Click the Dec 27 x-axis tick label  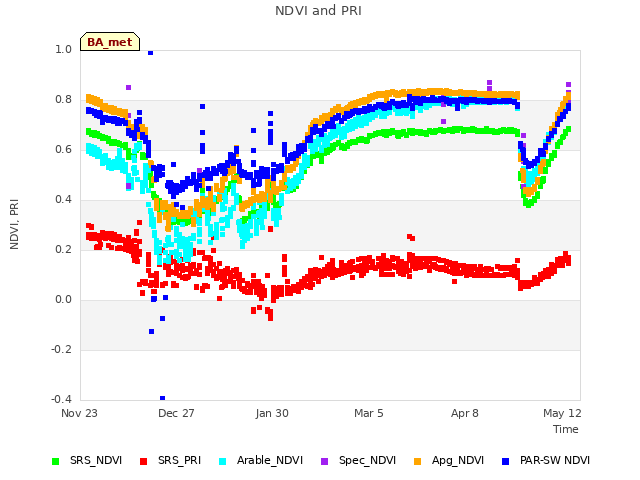click(176, 413)
